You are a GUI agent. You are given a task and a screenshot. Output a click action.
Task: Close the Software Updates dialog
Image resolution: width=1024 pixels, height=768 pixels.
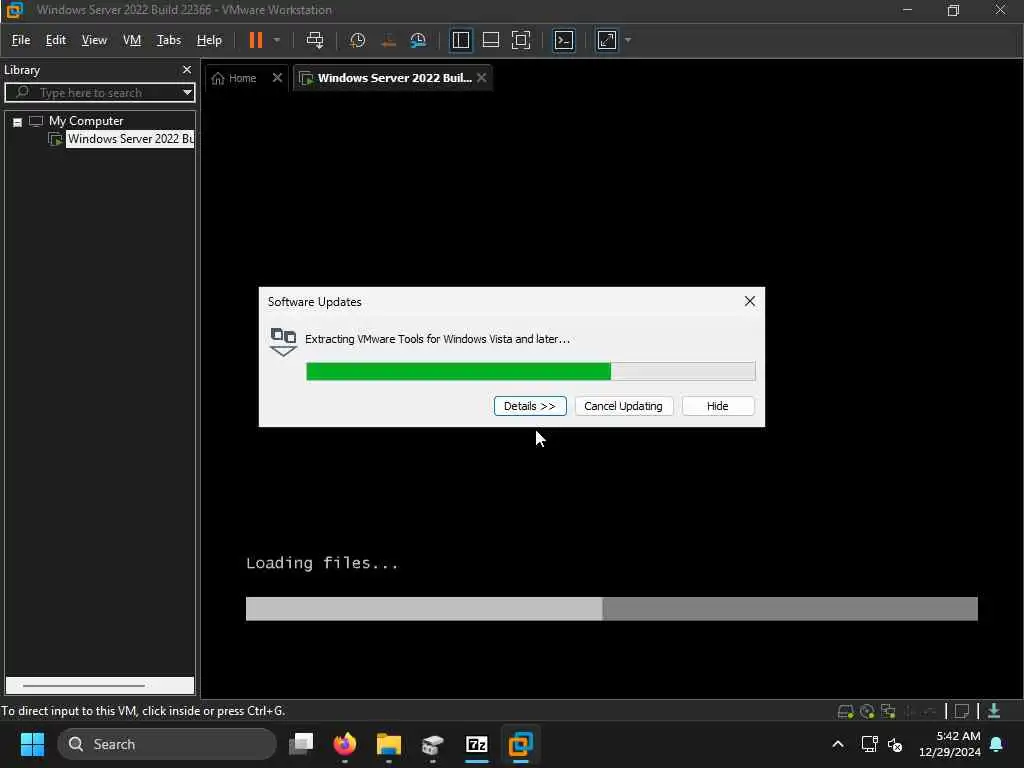(x=750, y=301)
